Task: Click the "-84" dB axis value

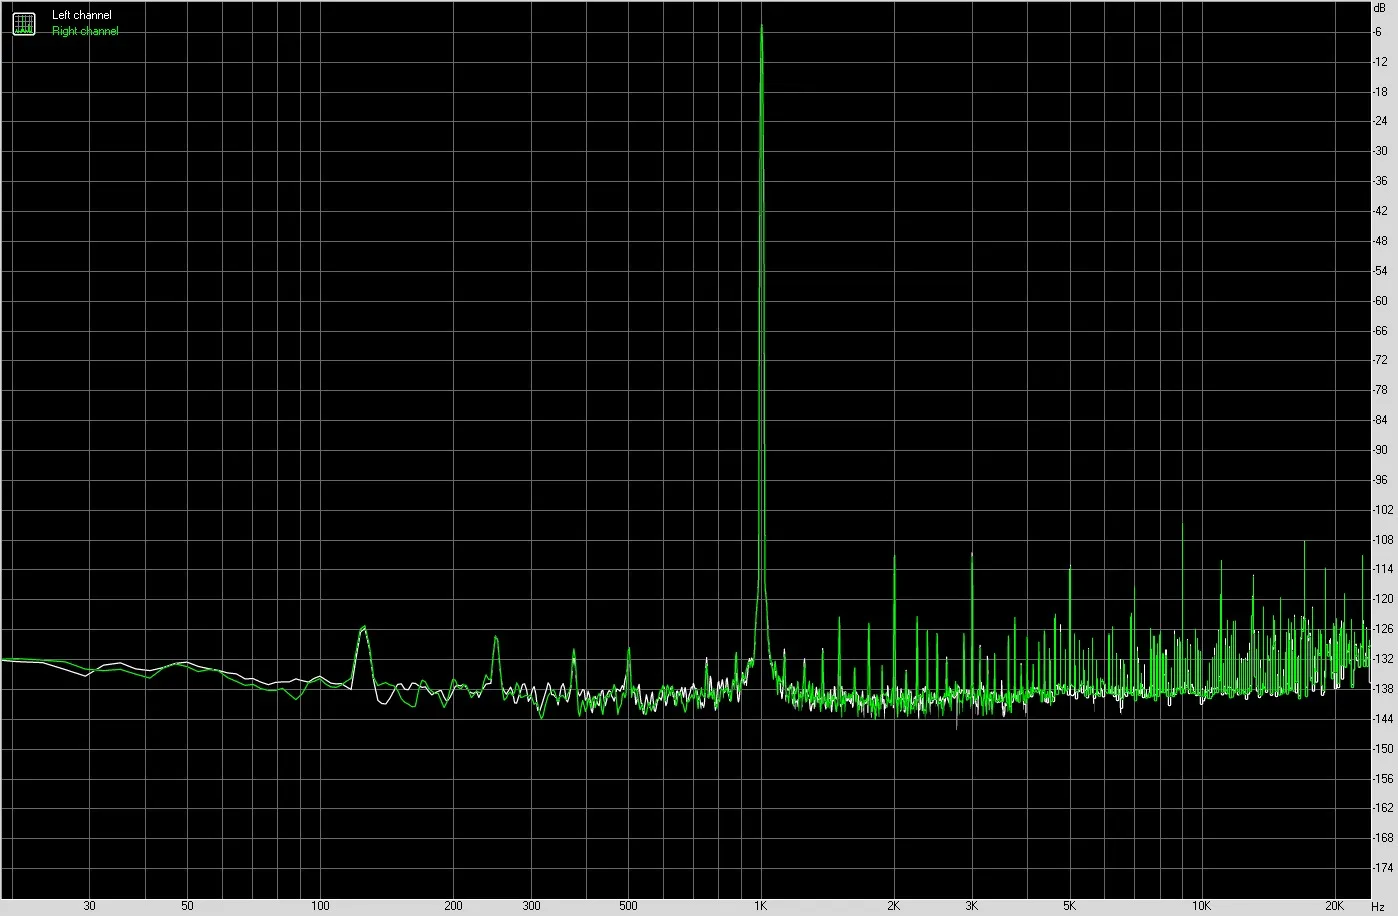Action: tap(1380, 420)
